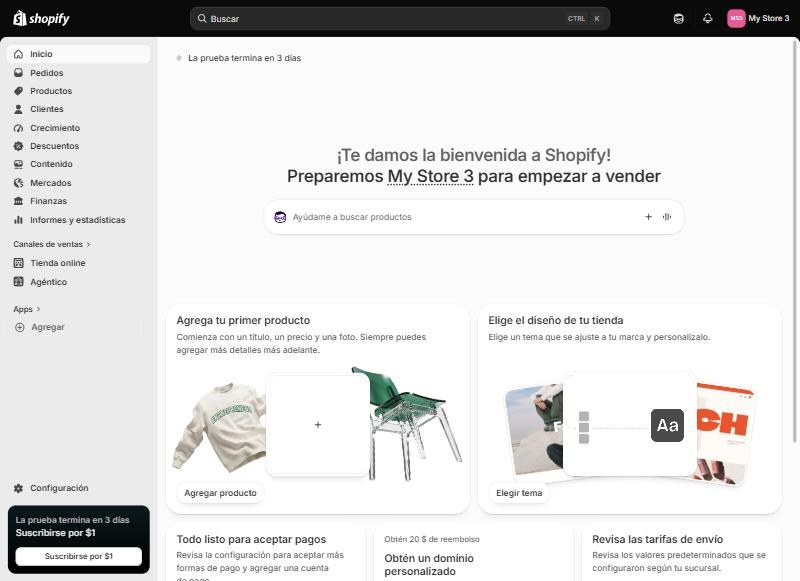Click the Shopify logo
Image resolution: width=800 pixels, height=581 pixels.
[x=41, y=18]
